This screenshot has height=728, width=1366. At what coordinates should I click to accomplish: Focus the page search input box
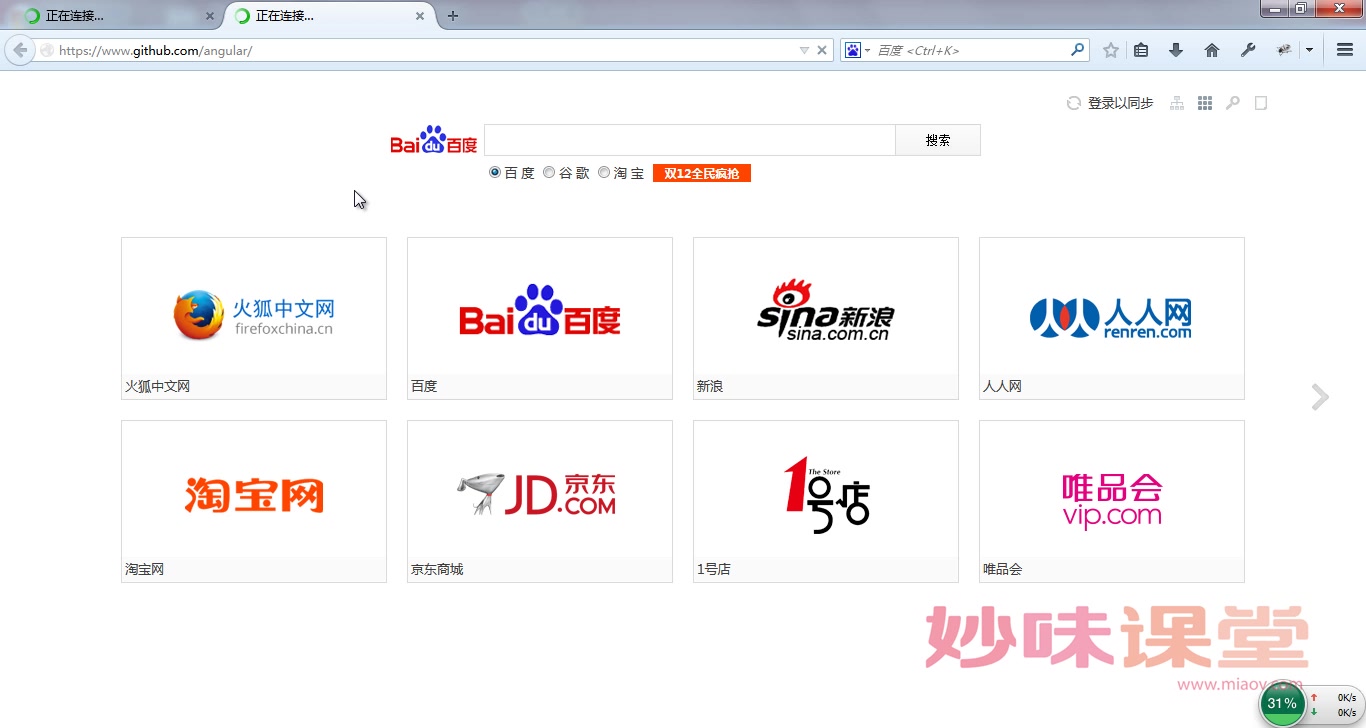point(690,140)
